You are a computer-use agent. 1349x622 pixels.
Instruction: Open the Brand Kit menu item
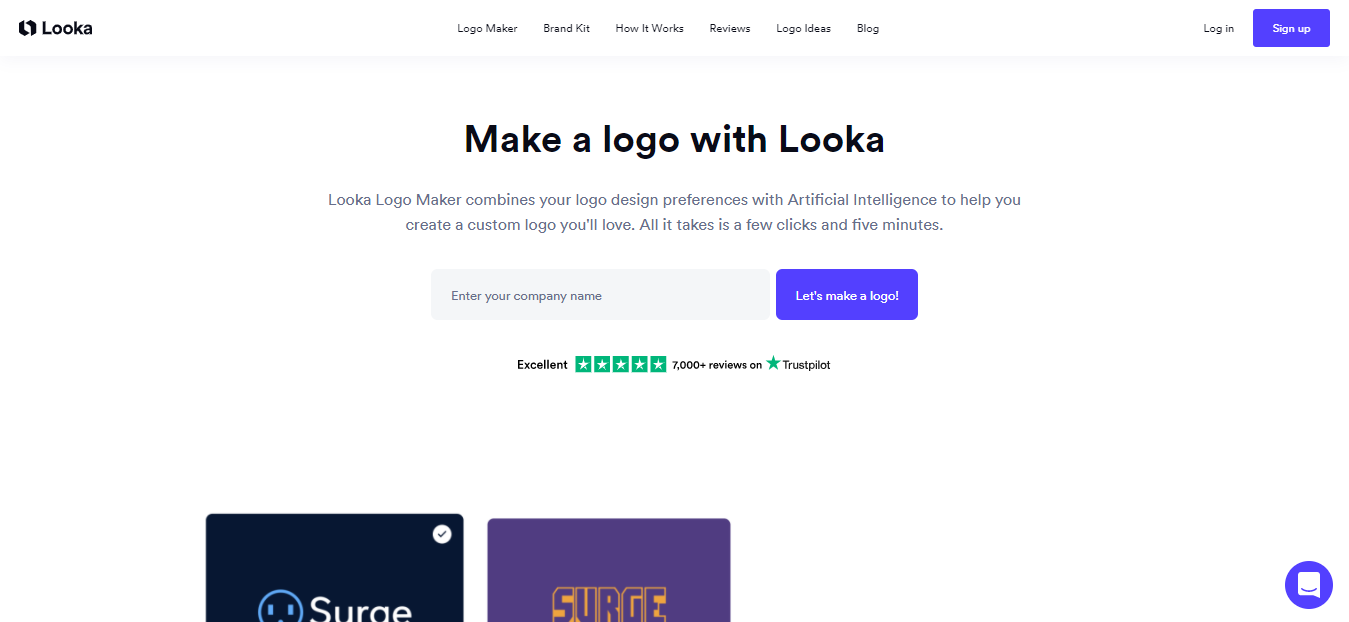(567, 28)
